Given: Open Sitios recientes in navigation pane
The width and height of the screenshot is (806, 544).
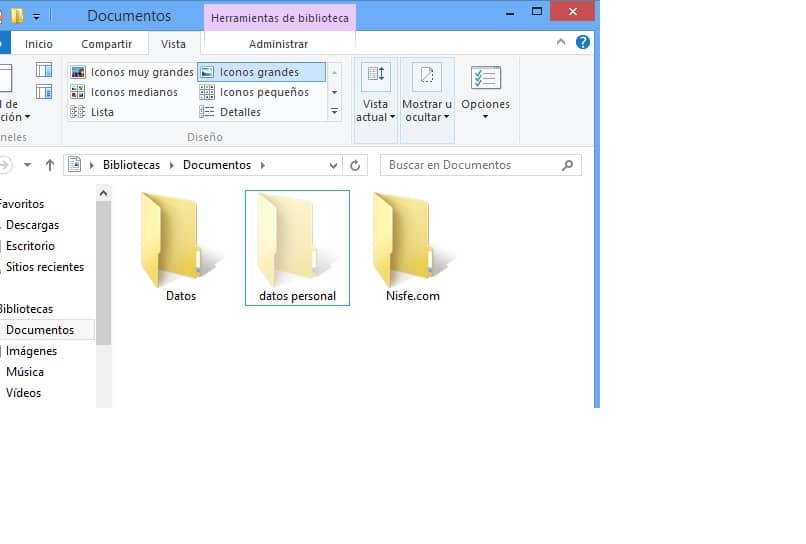Looking at the screenshot, I should pyautogui.click(x=45, y=267).
